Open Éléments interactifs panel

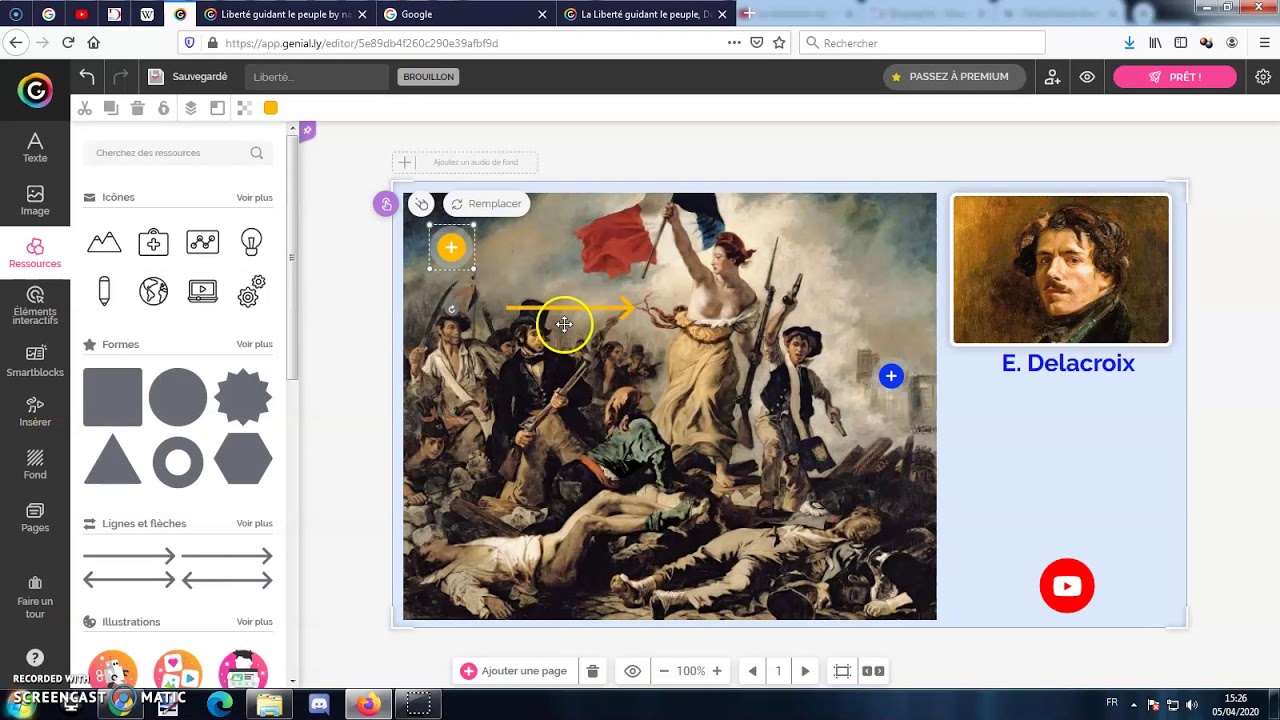click(x=35, y=306)
